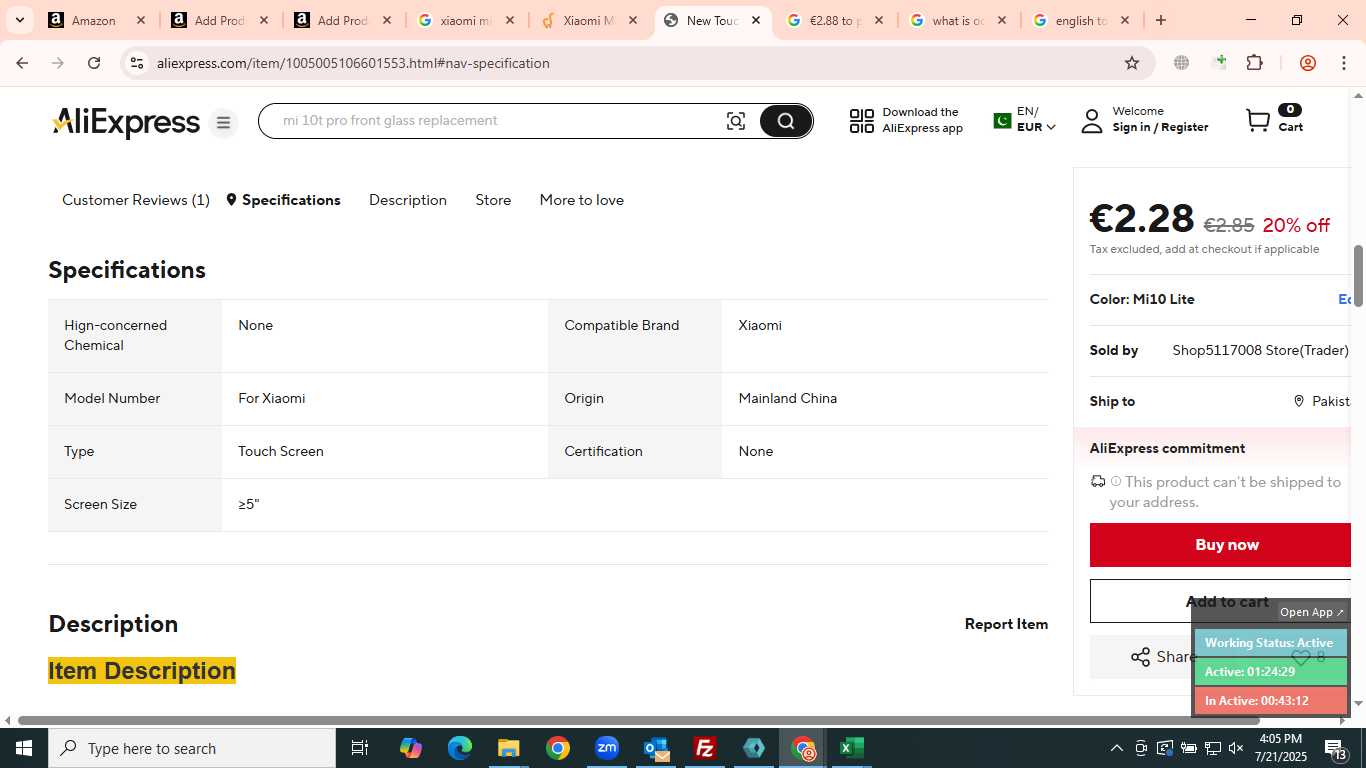Viewport: 1366px width, 768px height.
Task: Open a new browser tab
Action: click(x=1160, y=20)
